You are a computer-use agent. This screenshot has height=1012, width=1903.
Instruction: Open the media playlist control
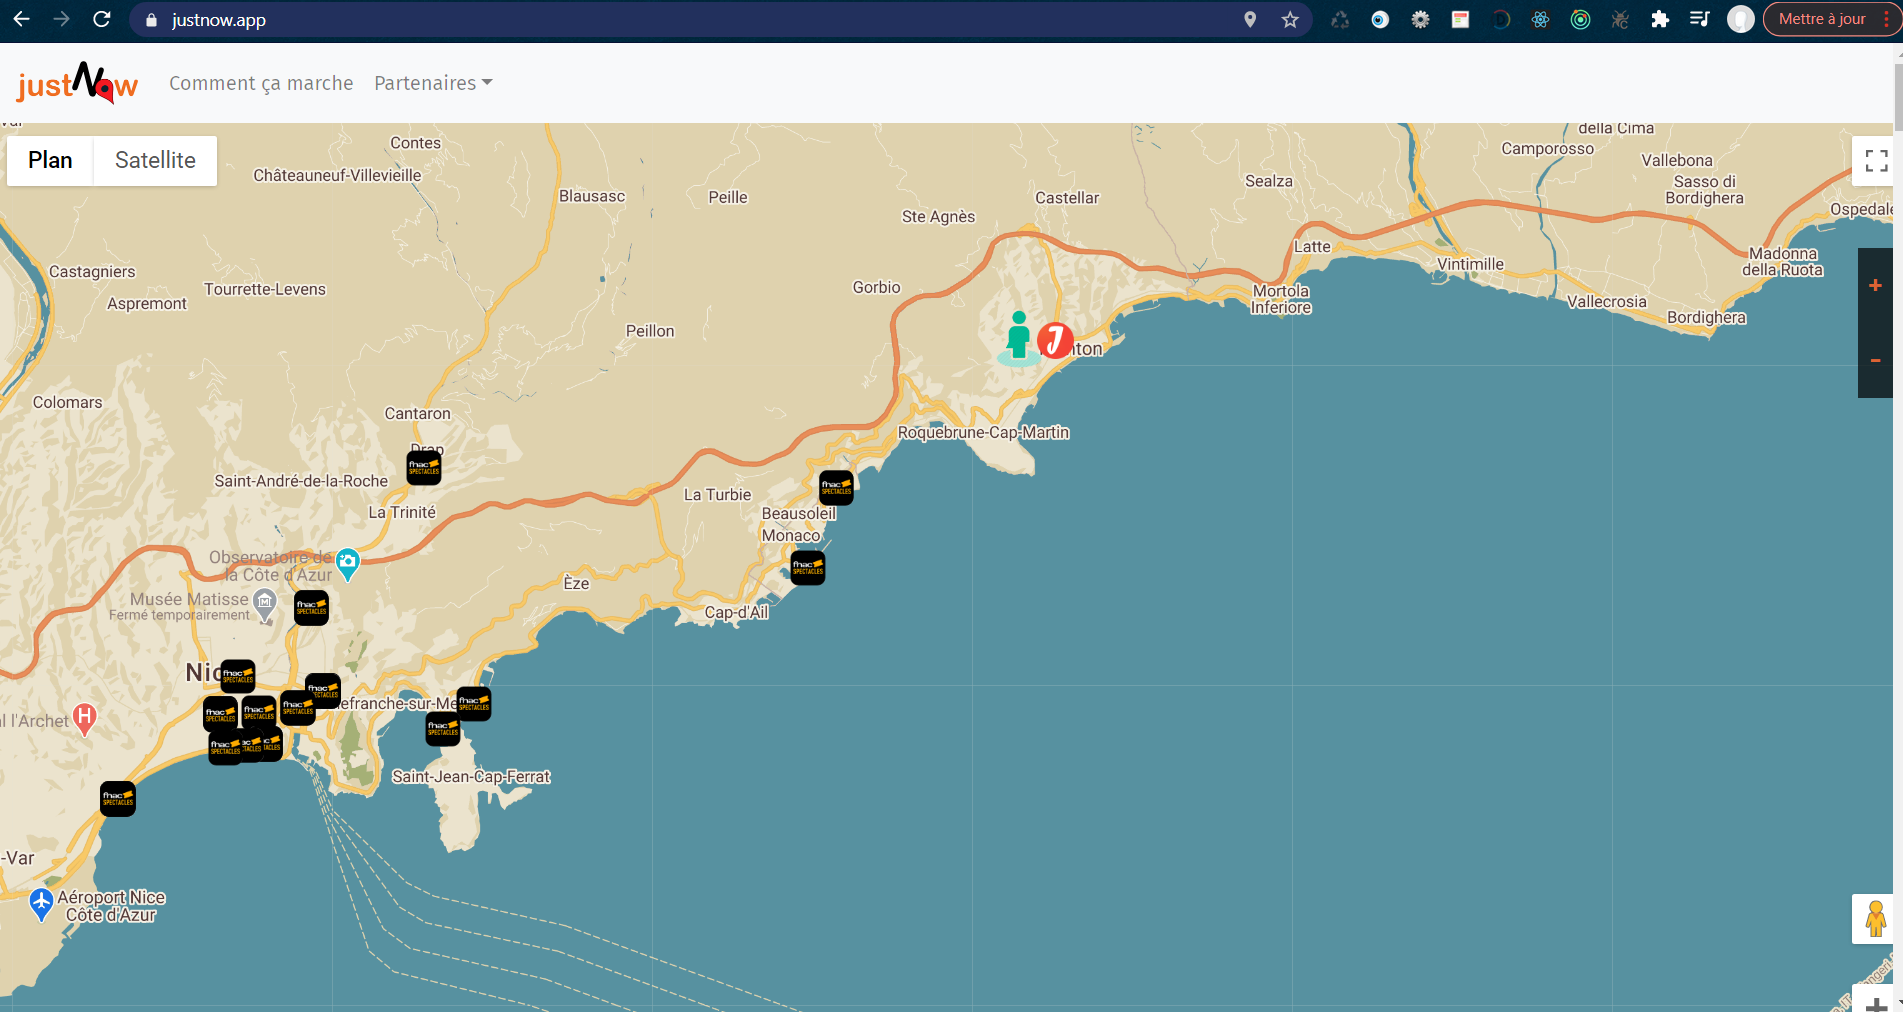(1699, 20)
